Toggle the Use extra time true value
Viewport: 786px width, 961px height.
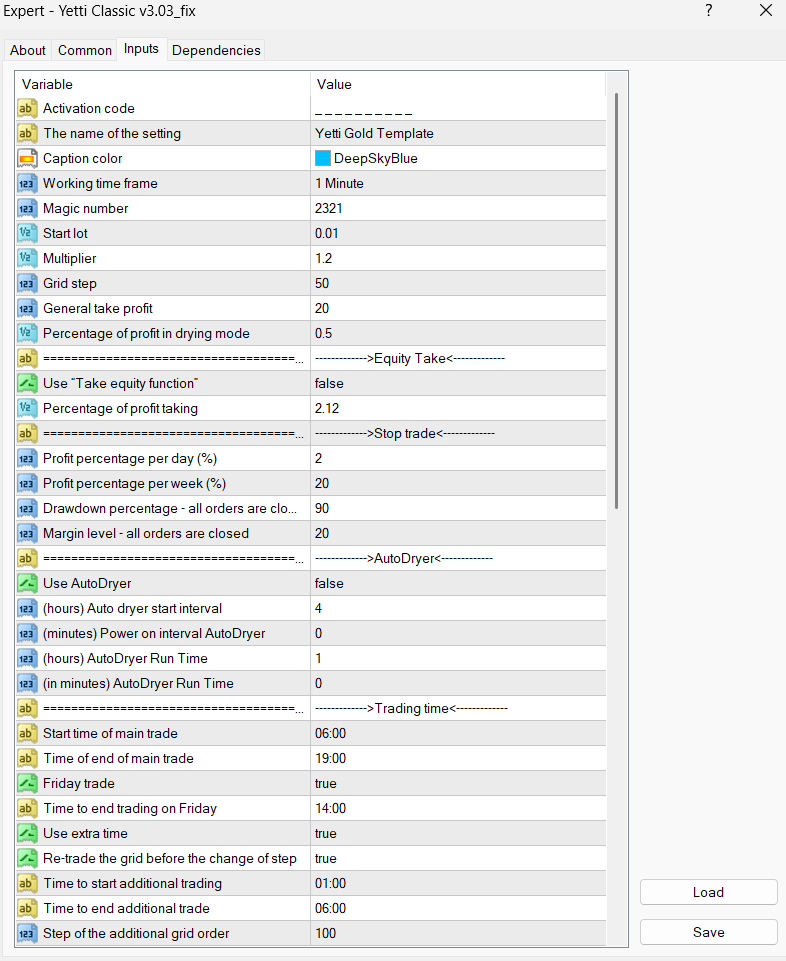click(325, 833)
